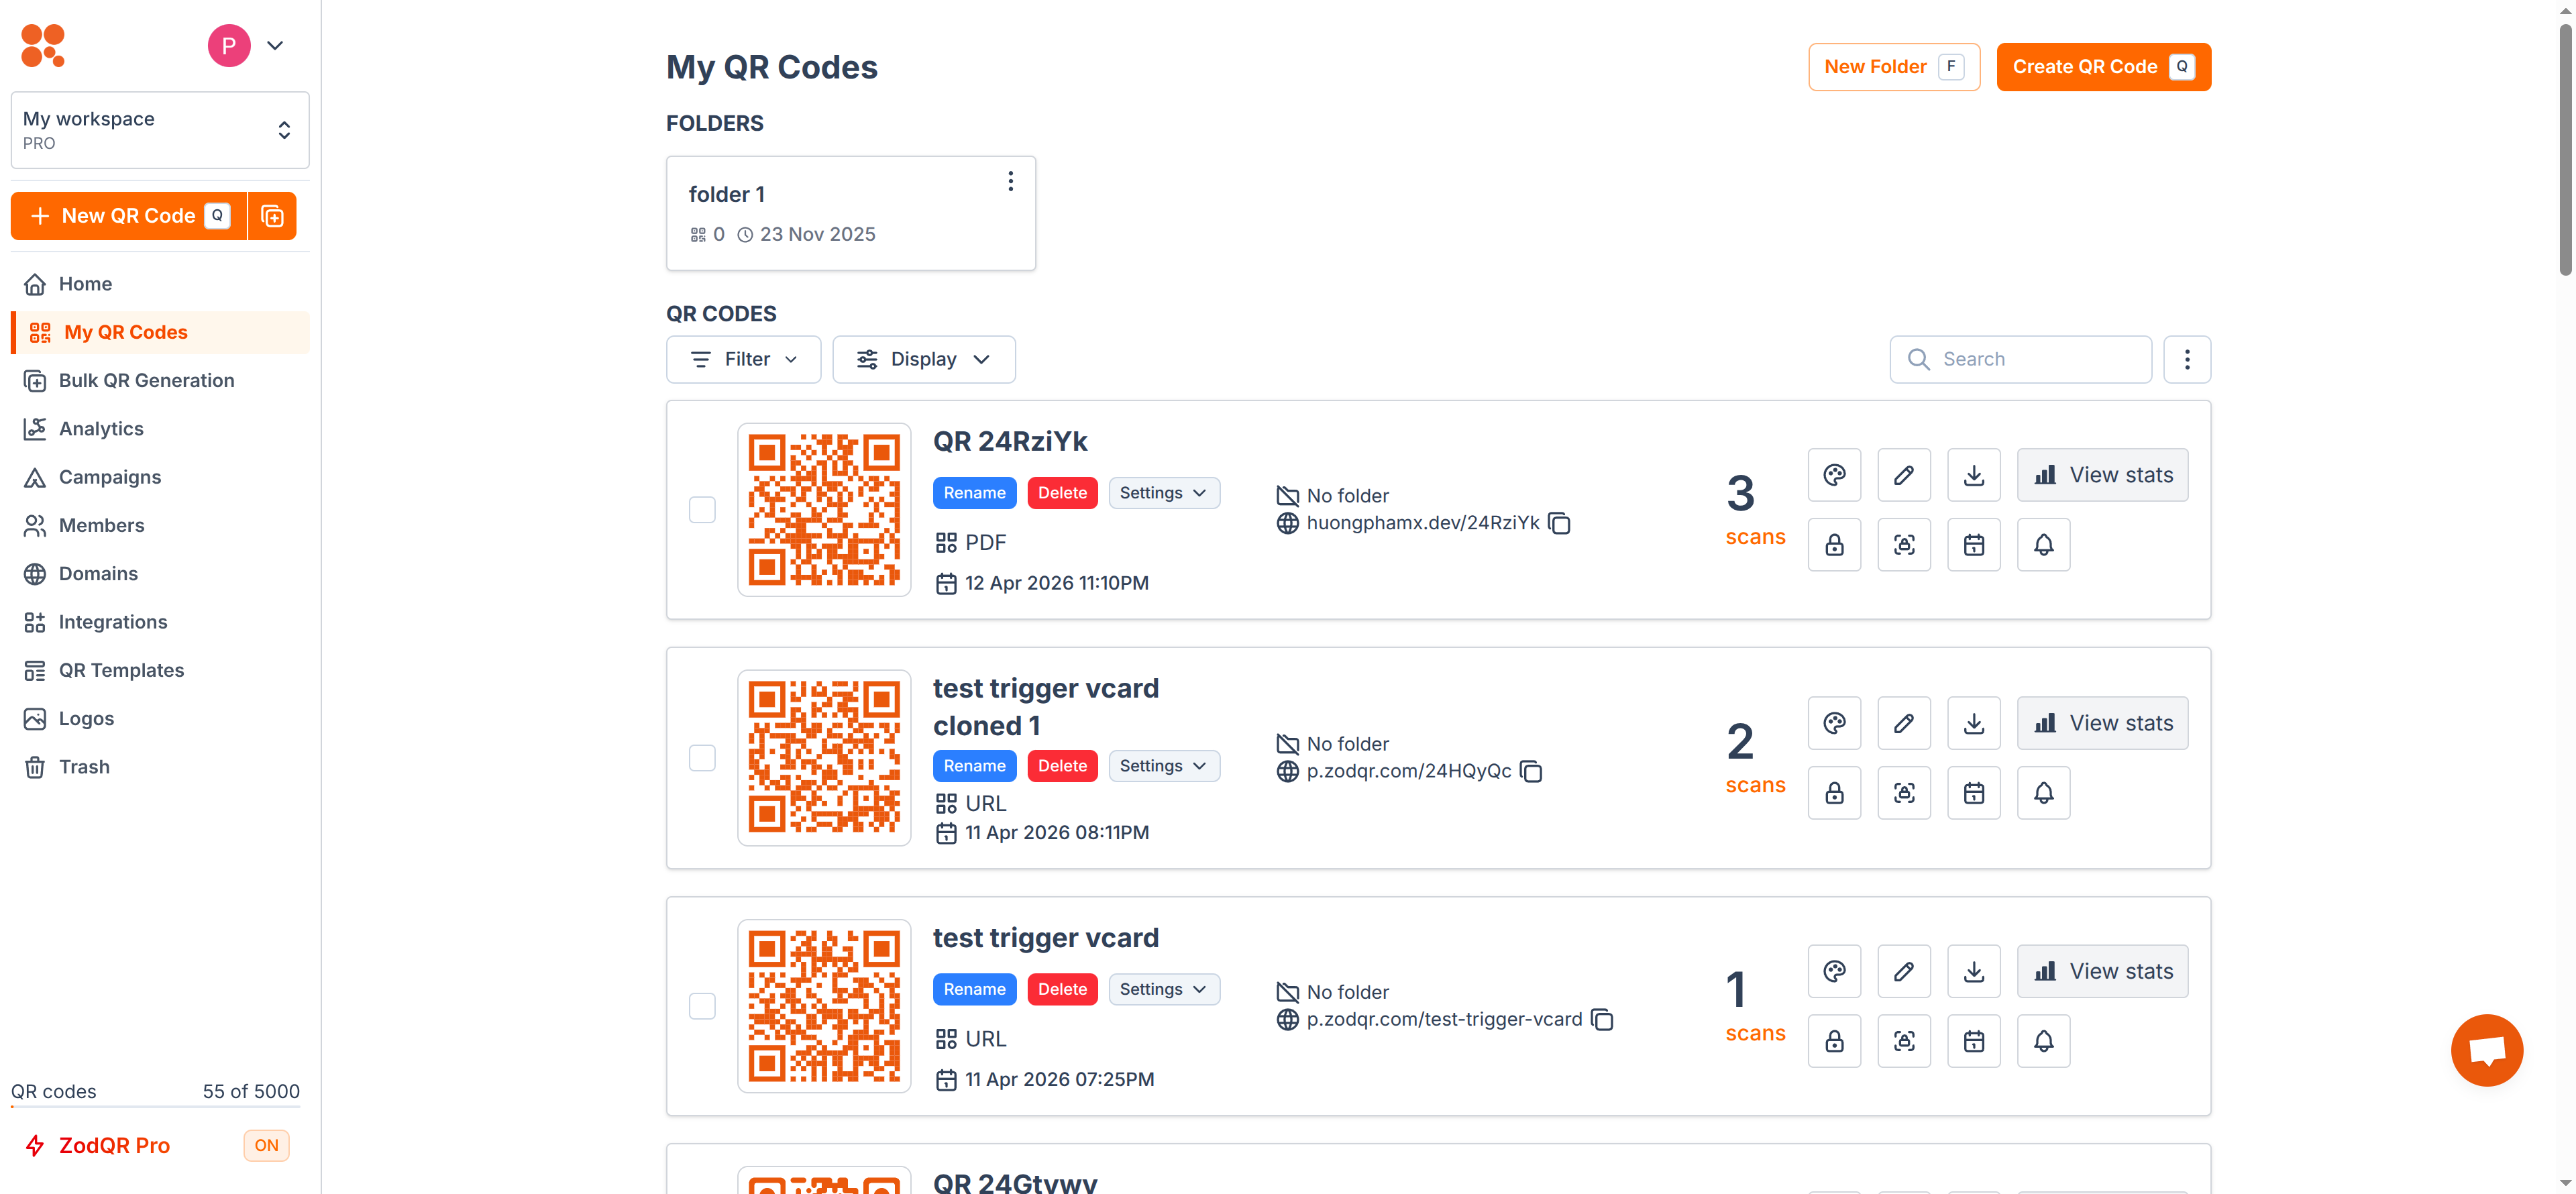Navigate to Analytics
This screenshot has height=1194, width=2576.
pyautogui.click(x=160, y=429)
